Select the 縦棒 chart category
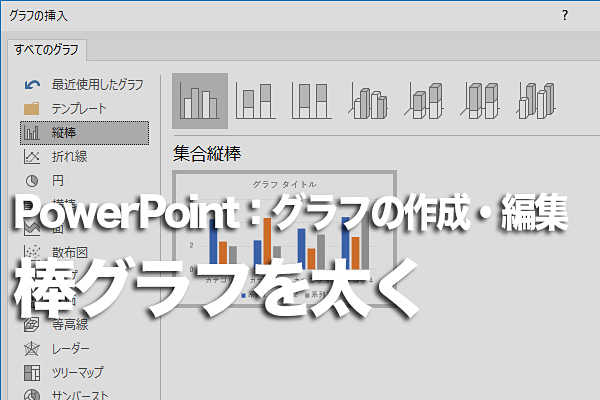600x400 pixels. pyautogui.click(x=84, y=133)
